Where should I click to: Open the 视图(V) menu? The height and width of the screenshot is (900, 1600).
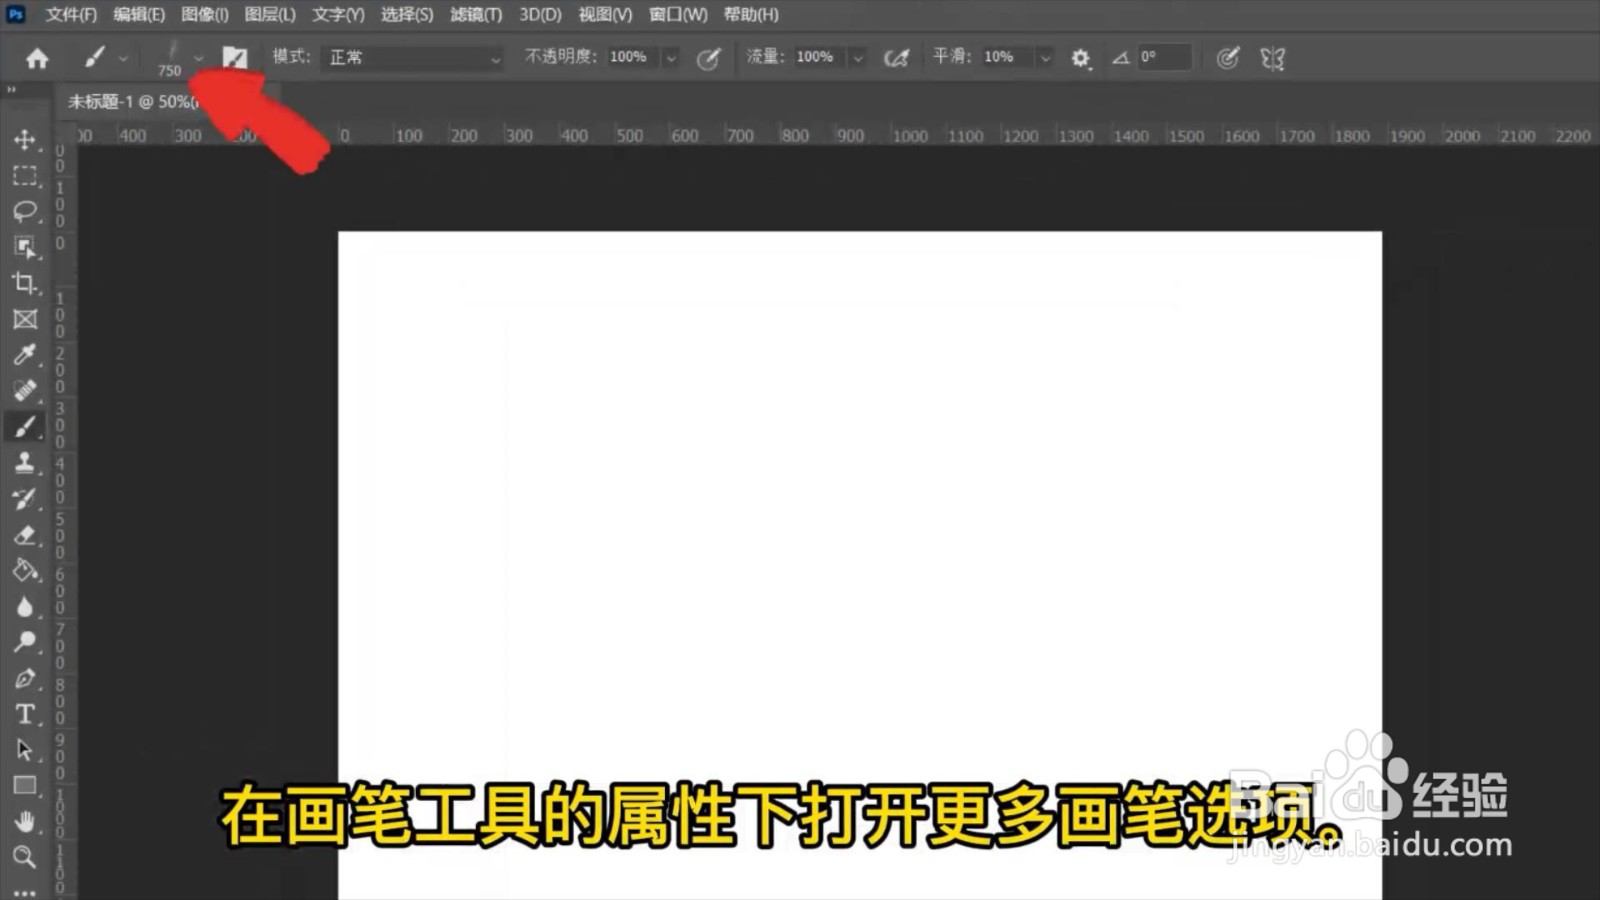click(x=605, y=14)
